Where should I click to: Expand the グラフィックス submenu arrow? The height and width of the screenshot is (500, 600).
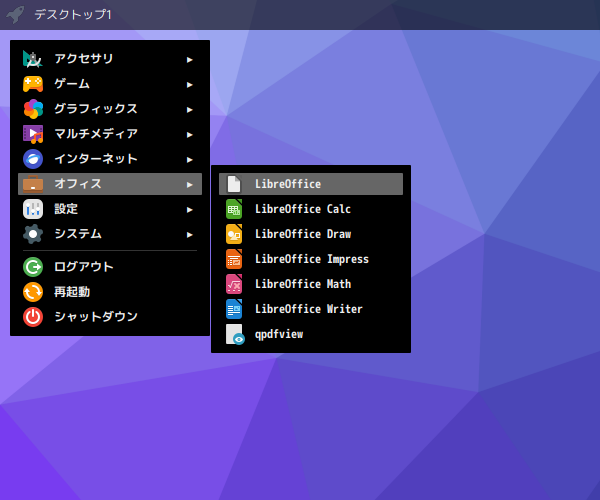pyautogui.click(x=189, y=110)
